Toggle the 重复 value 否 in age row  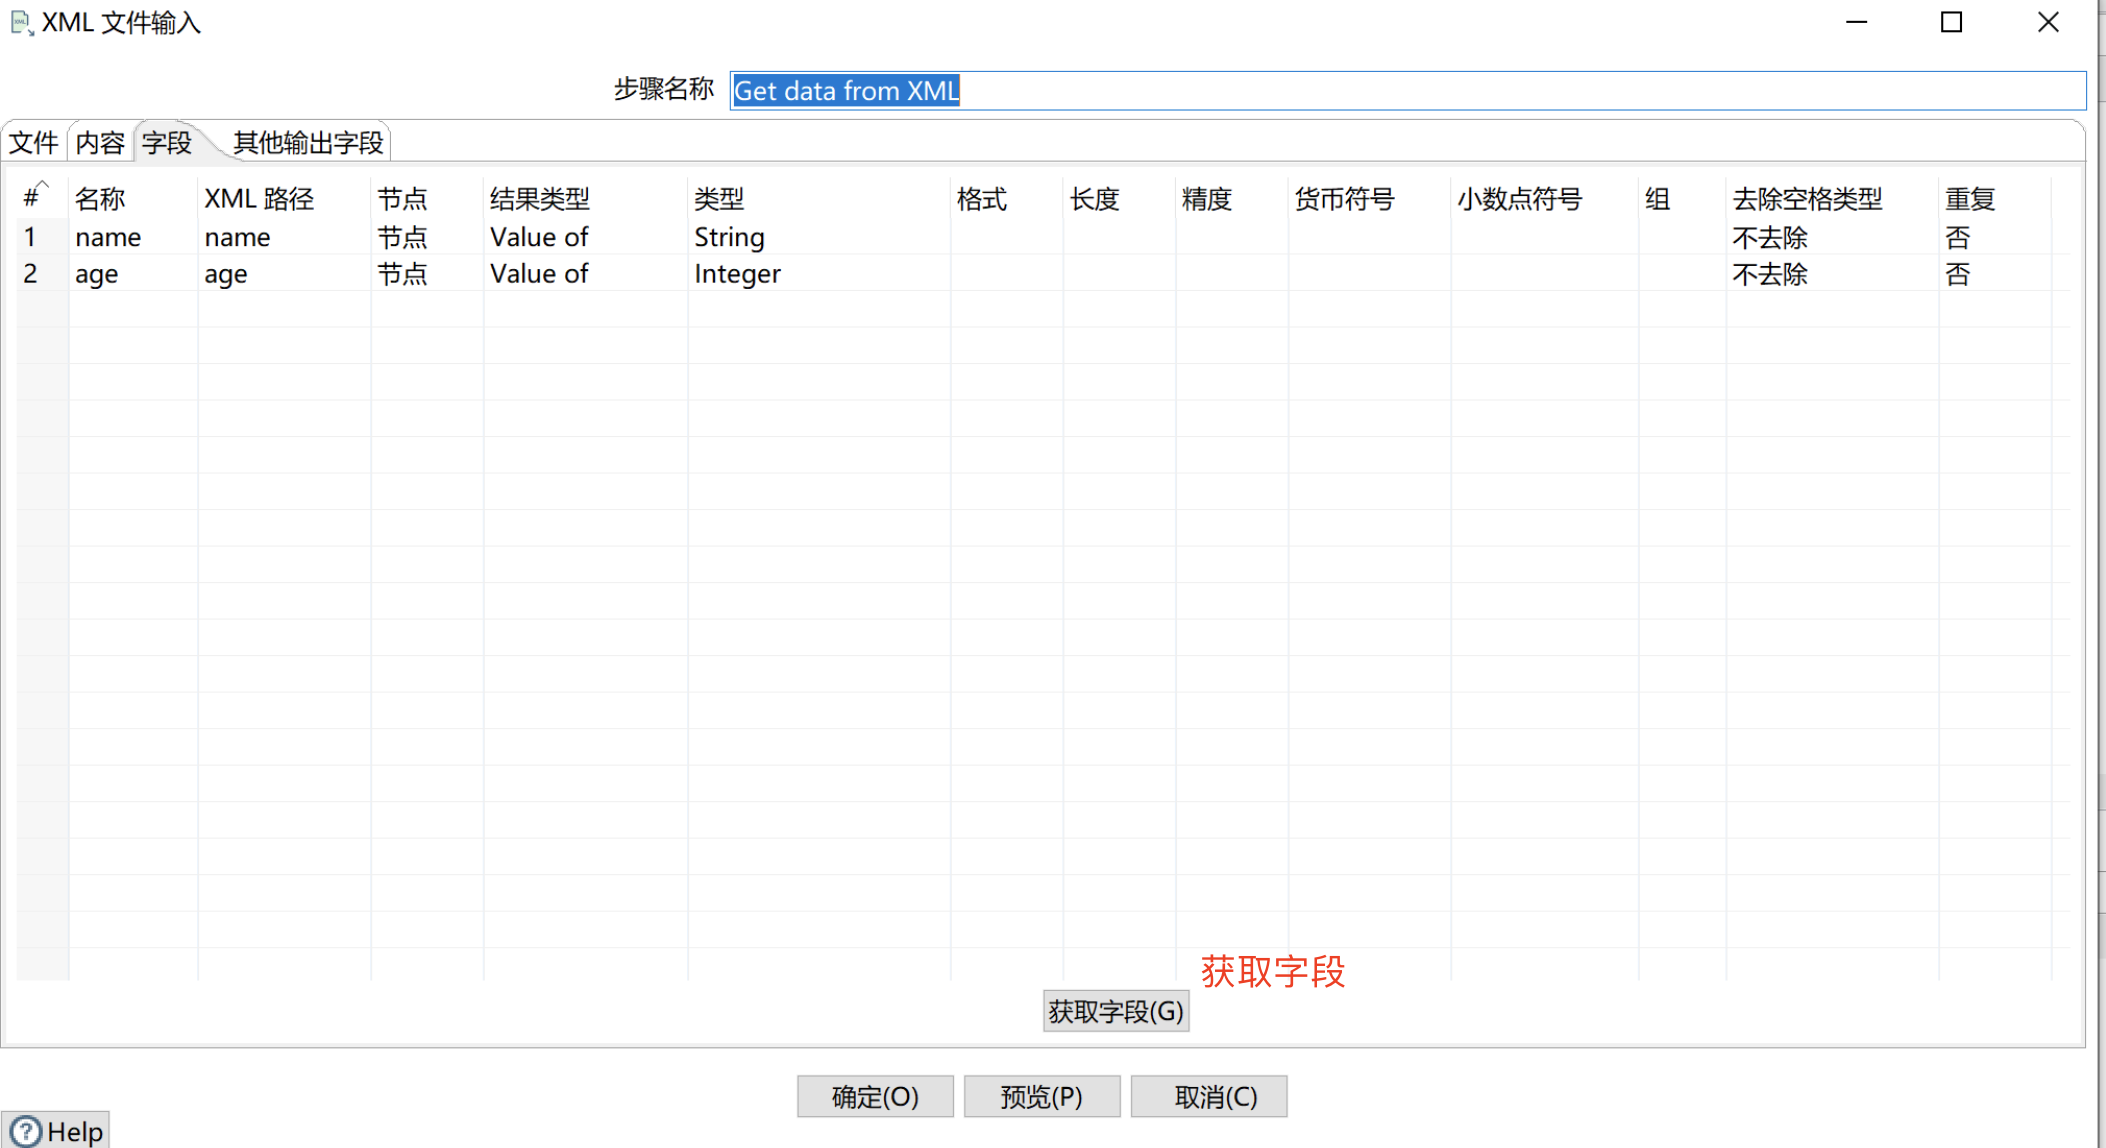pyautogui.click(x=1958, y=274)
